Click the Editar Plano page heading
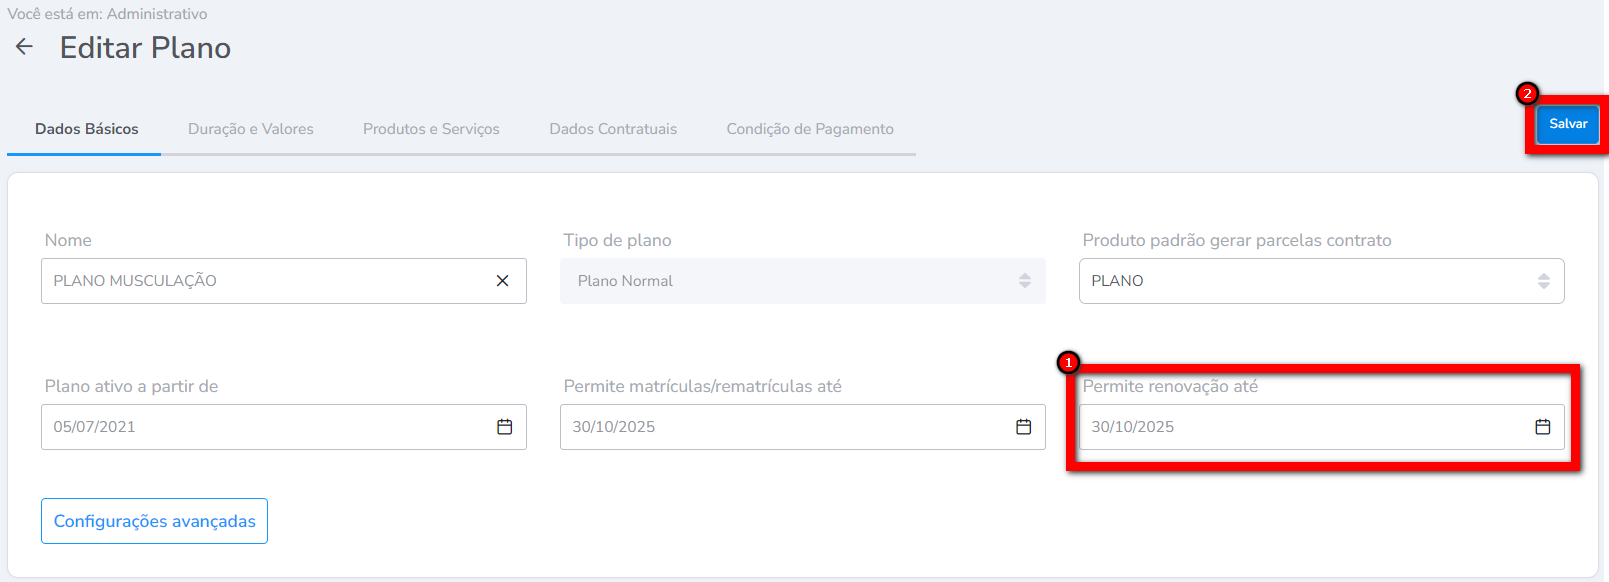 point(145,48)
